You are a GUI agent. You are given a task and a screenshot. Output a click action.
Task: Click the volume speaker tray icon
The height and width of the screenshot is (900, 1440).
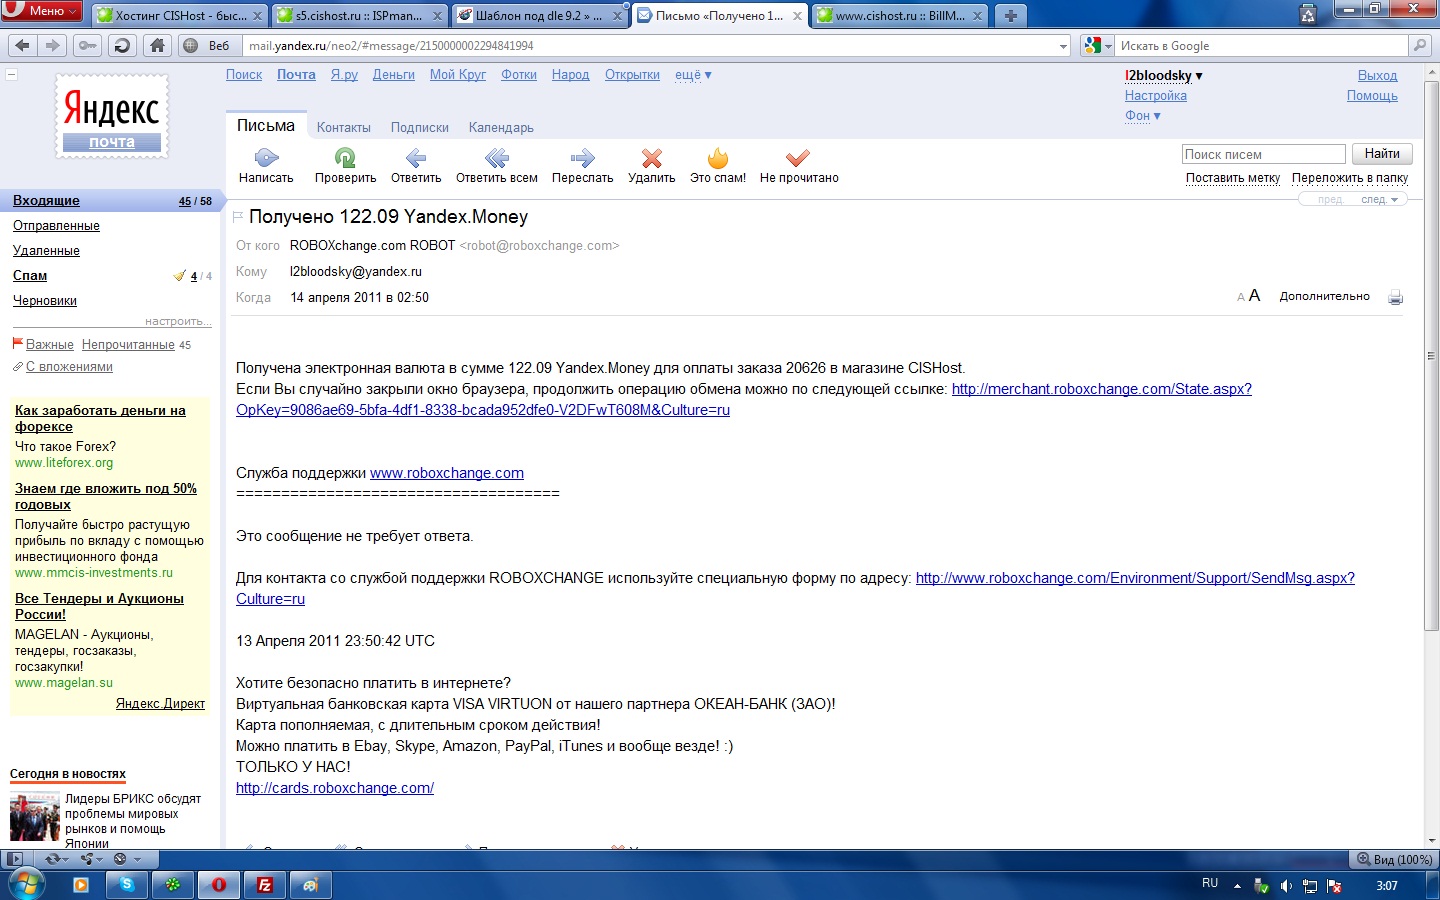point(1286,886)
